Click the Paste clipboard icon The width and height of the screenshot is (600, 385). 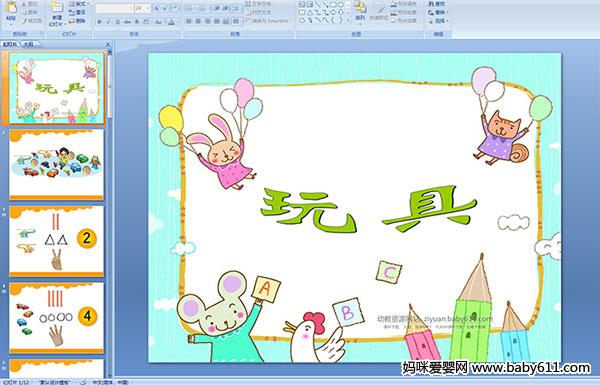click(x=11, y=8)
